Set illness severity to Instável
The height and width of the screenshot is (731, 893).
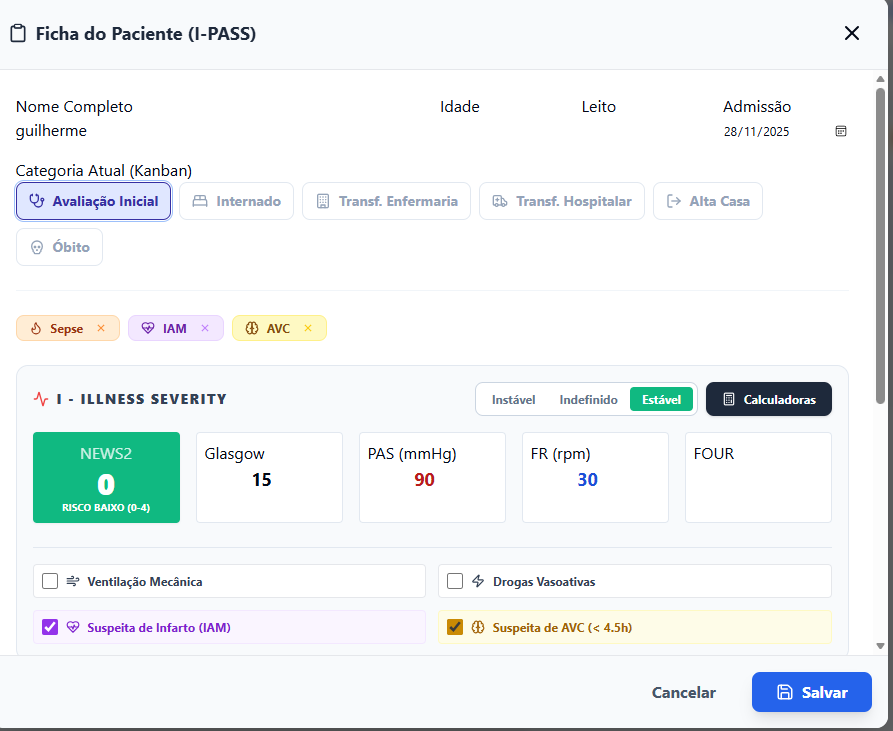point(513,399)
